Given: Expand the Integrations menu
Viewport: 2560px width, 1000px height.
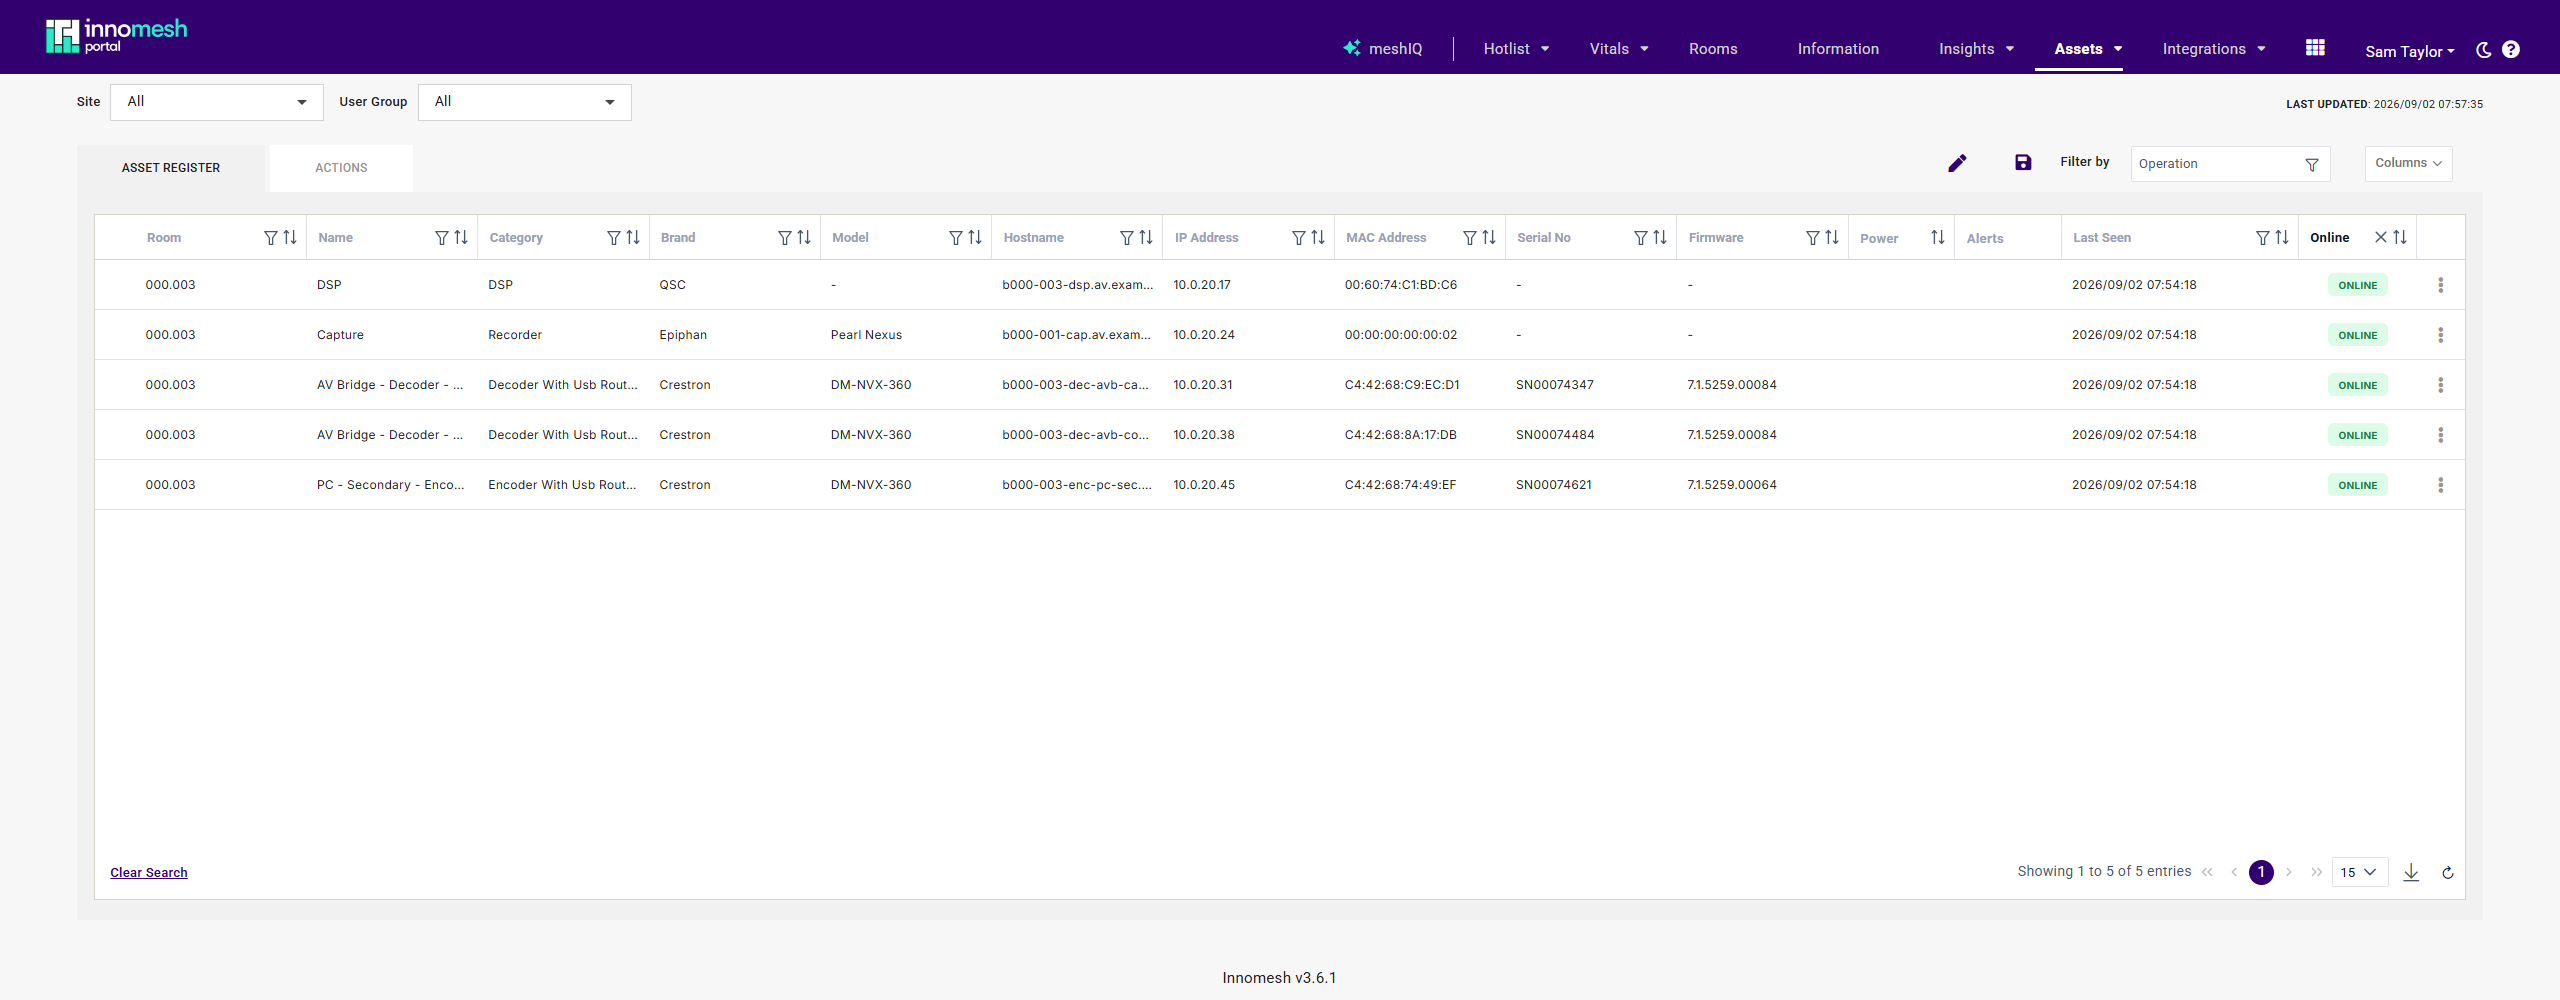Looking at the screenshot, I should 2214,49.
